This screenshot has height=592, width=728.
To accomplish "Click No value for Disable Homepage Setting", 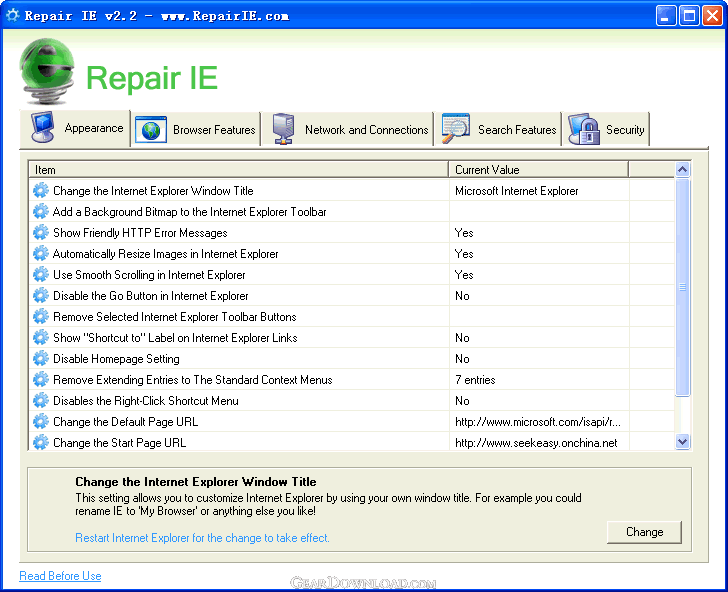I will tap(462, 358).
